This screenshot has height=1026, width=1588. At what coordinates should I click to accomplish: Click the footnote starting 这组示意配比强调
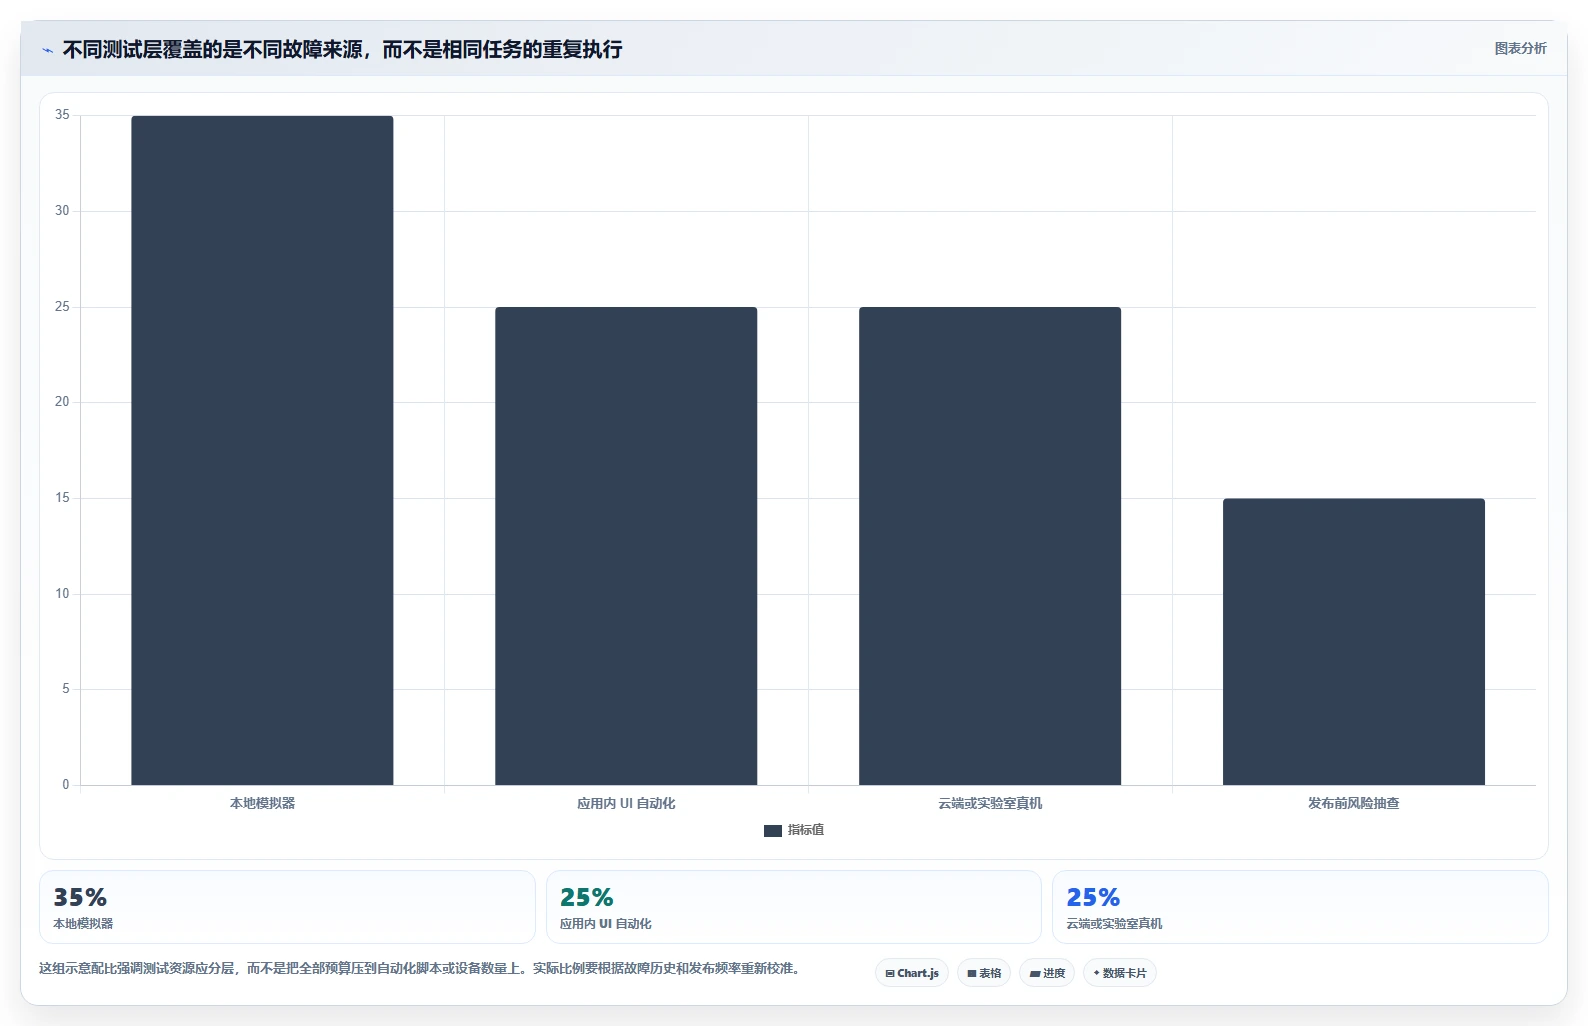(x=419, y=968)
